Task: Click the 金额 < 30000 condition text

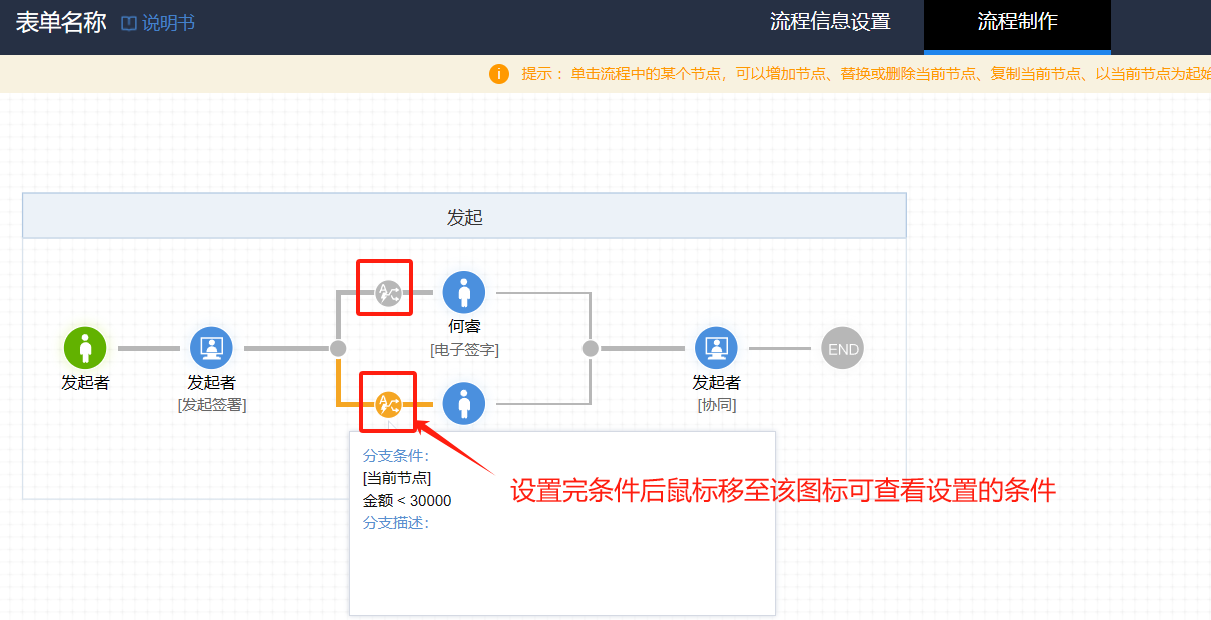Action: click(x=407, y=500)
